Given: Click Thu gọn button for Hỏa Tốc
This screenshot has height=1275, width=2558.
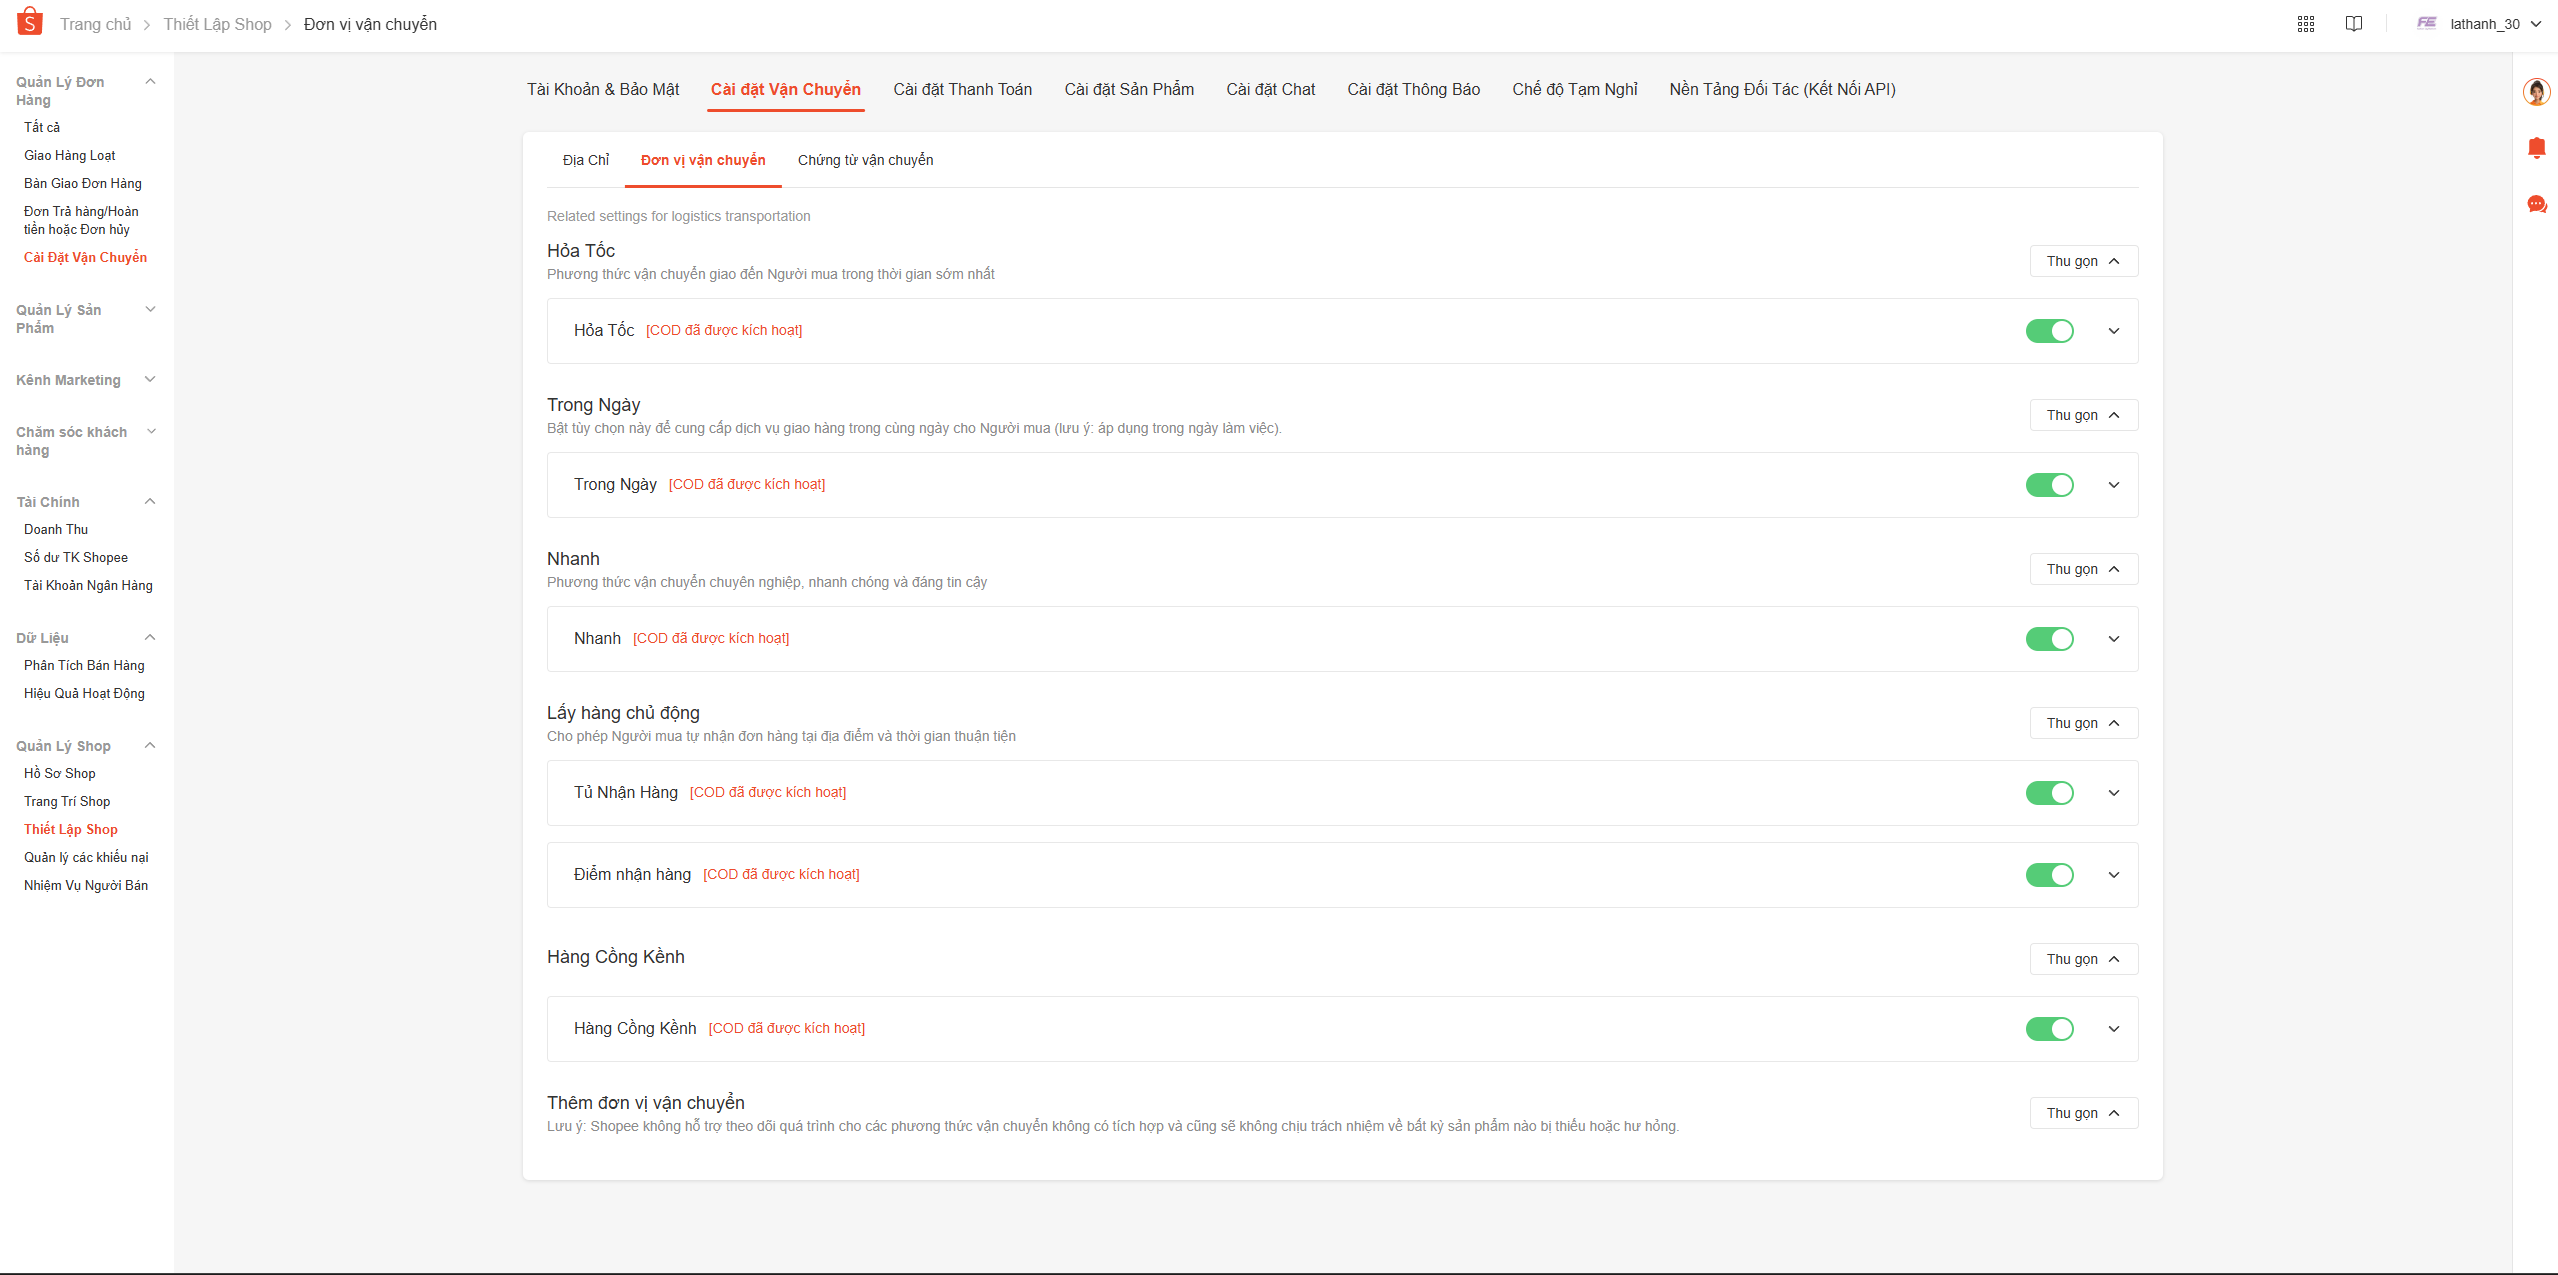Looking at the screenshot, I should (2083, 261).
